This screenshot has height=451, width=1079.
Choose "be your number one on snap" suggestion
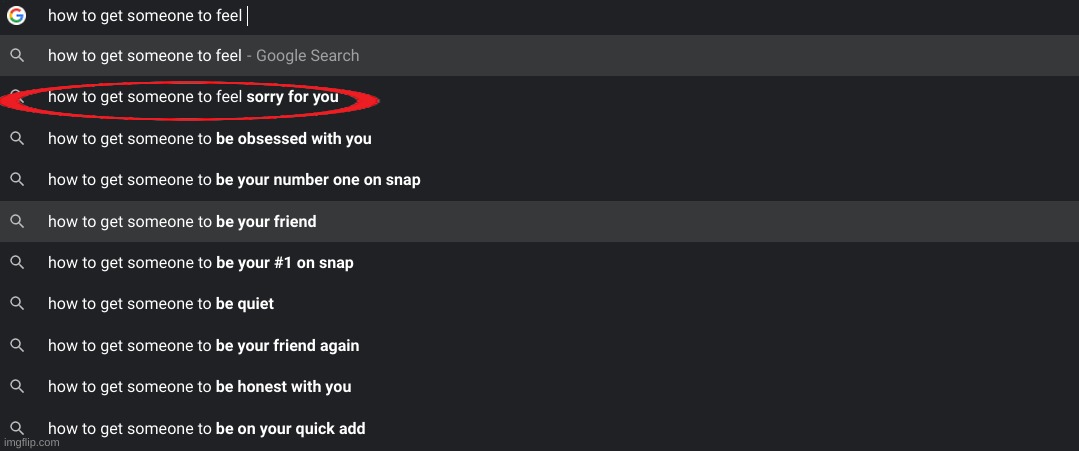234,180
